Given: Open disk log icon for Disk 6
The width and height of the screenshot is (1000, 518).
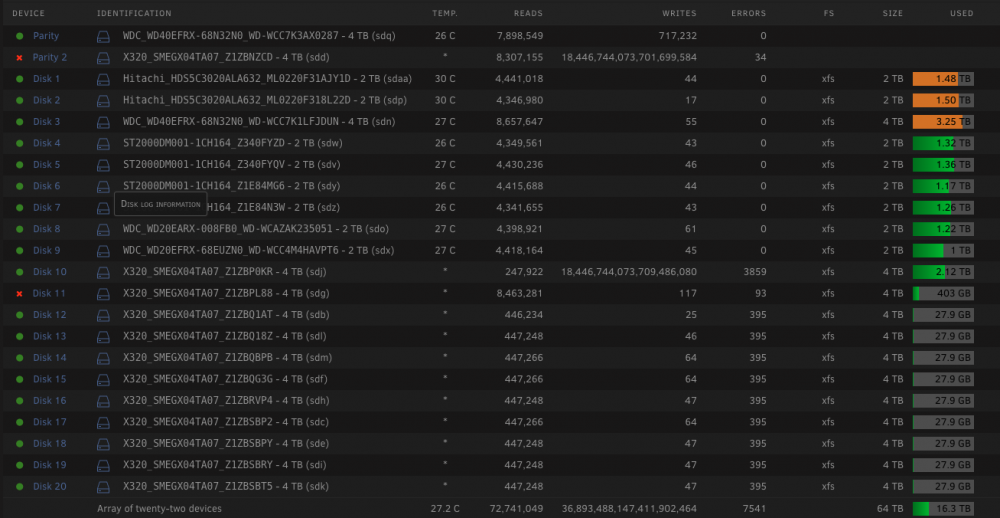Looking at the screenshot, I should (103, 186).
